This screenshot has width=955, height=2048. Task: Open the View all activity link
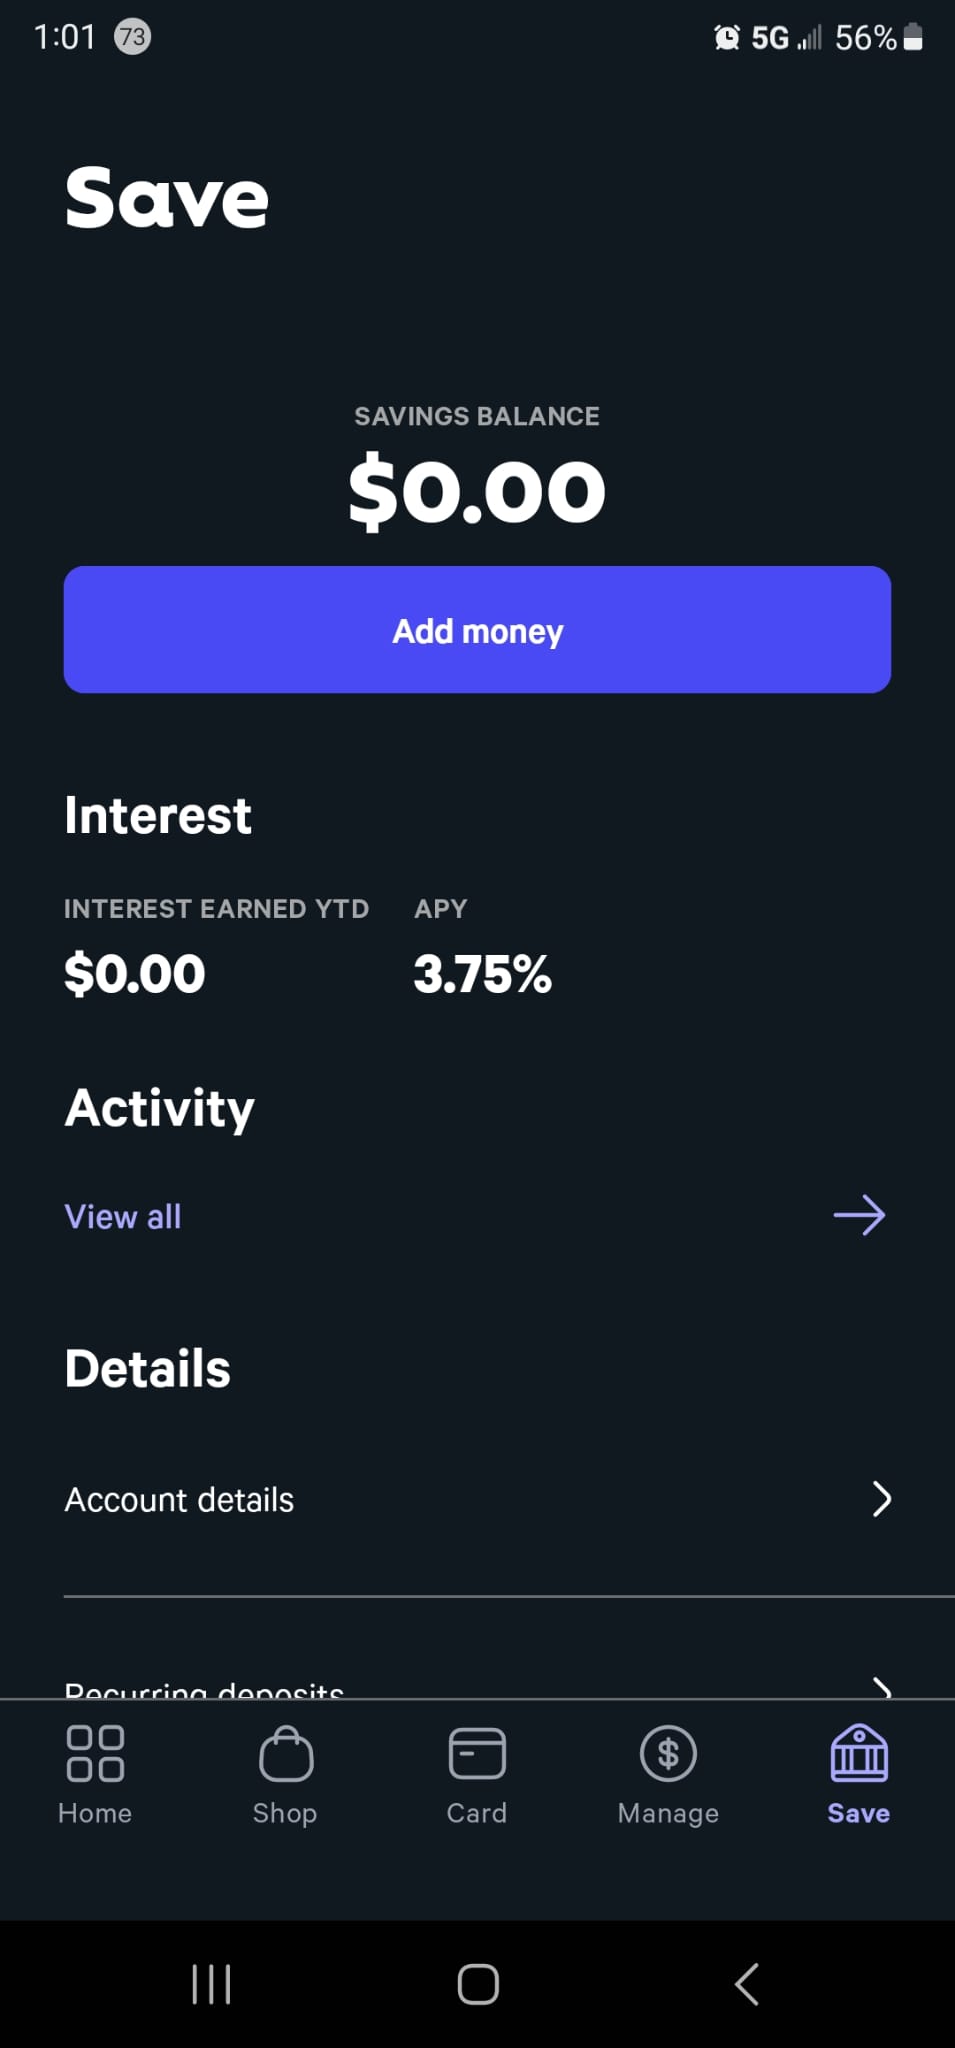pyautogui.click(x=123, y=1216)
